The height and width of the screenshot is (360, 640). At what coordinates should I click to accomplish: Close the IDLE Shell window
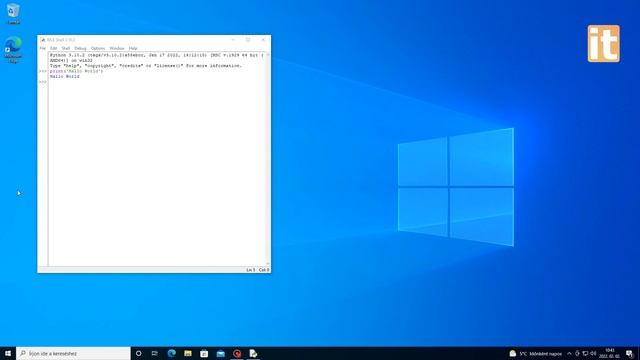click(263, 40)
